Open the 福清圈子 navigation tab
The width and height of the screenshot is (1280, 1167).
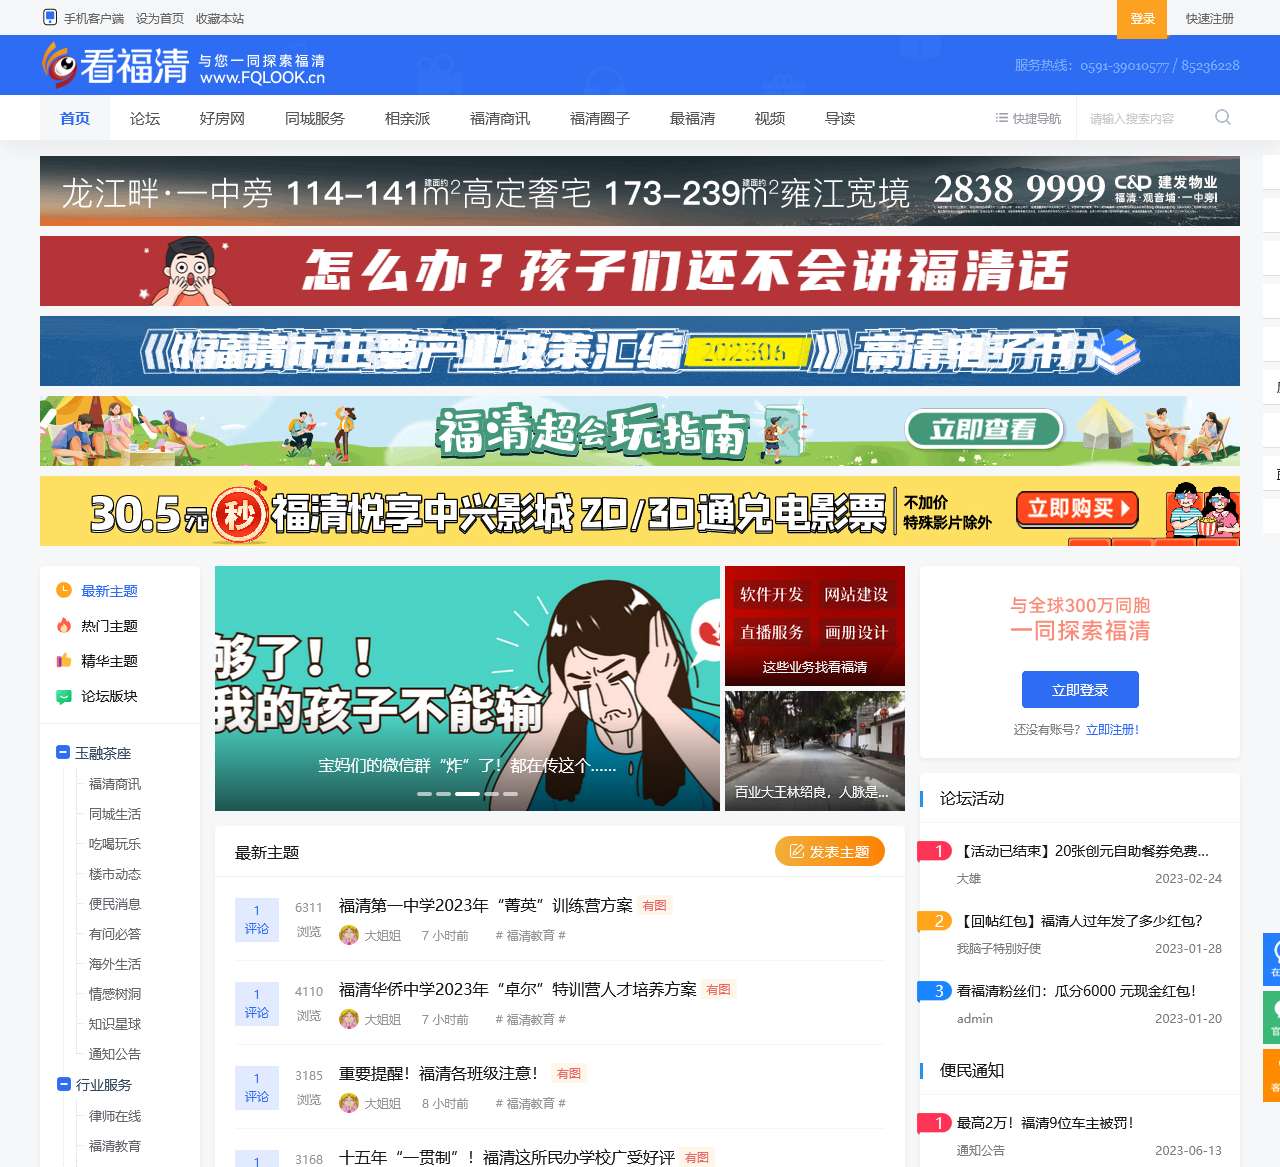pos(600,118)
